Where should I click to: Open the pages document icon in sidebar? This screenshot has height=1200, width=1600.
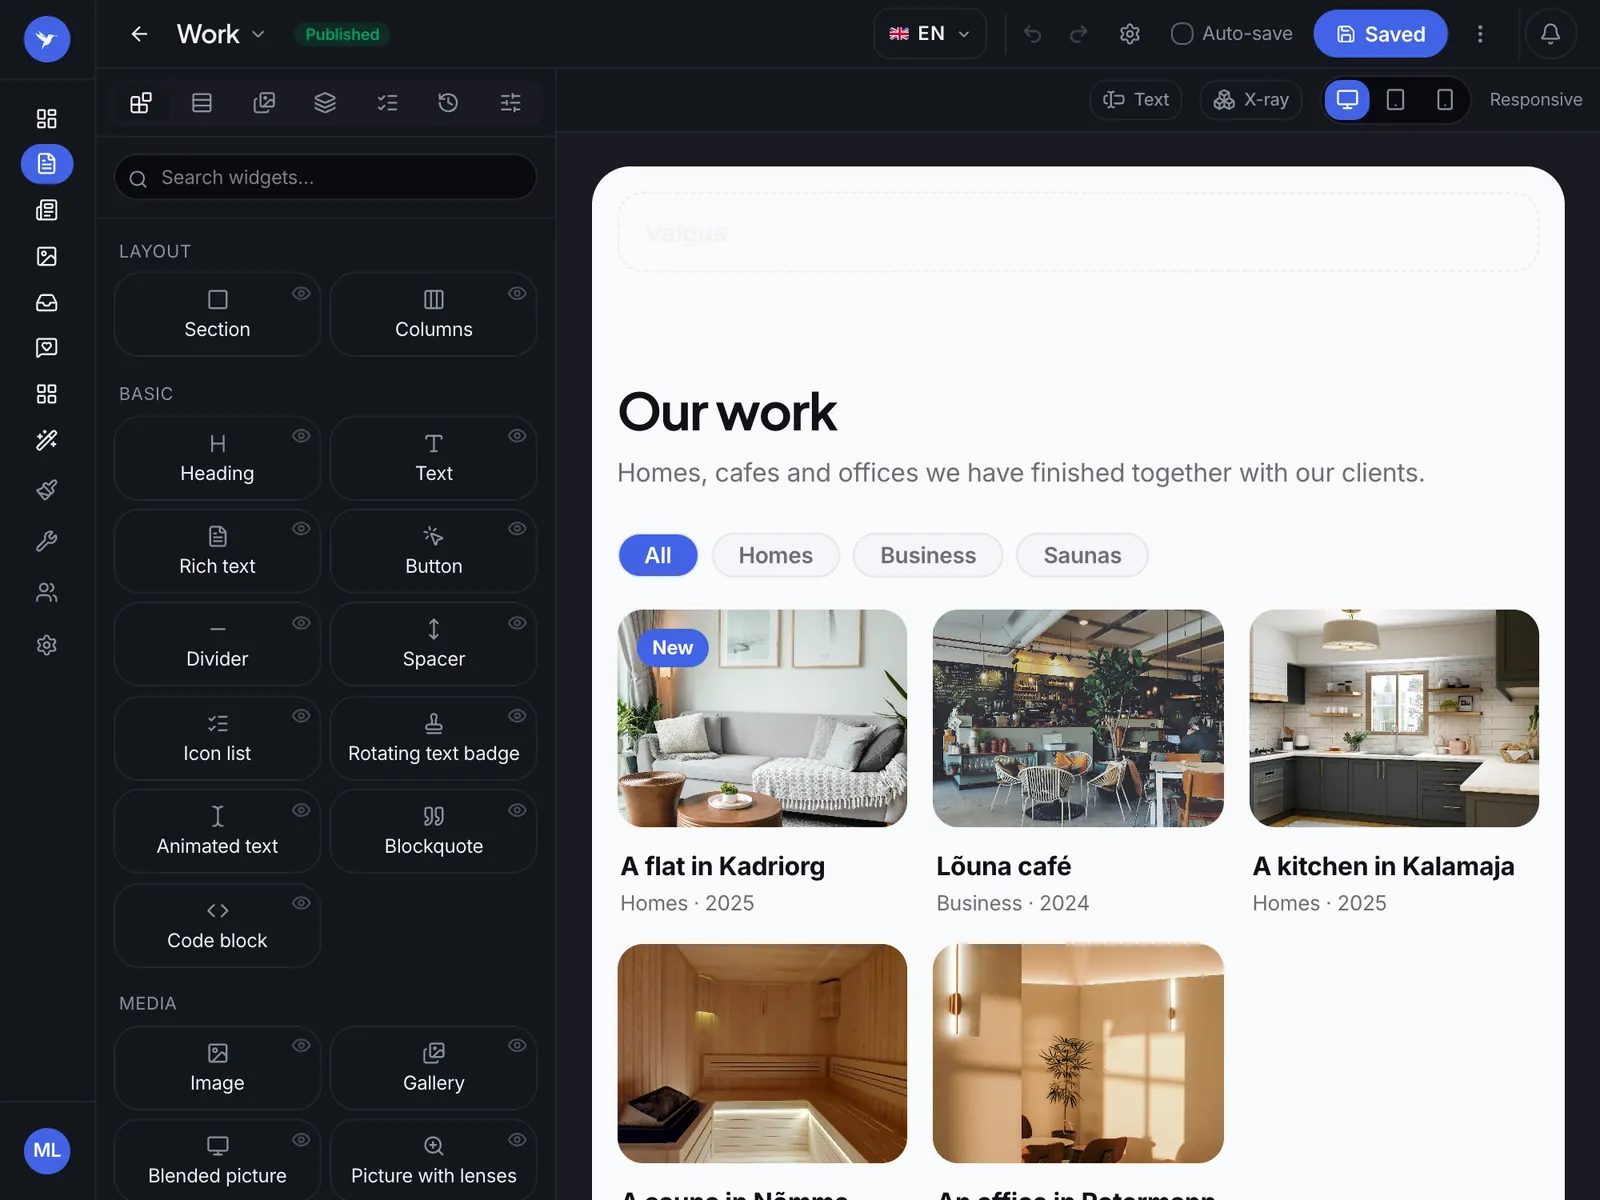[x=47, y=164]
